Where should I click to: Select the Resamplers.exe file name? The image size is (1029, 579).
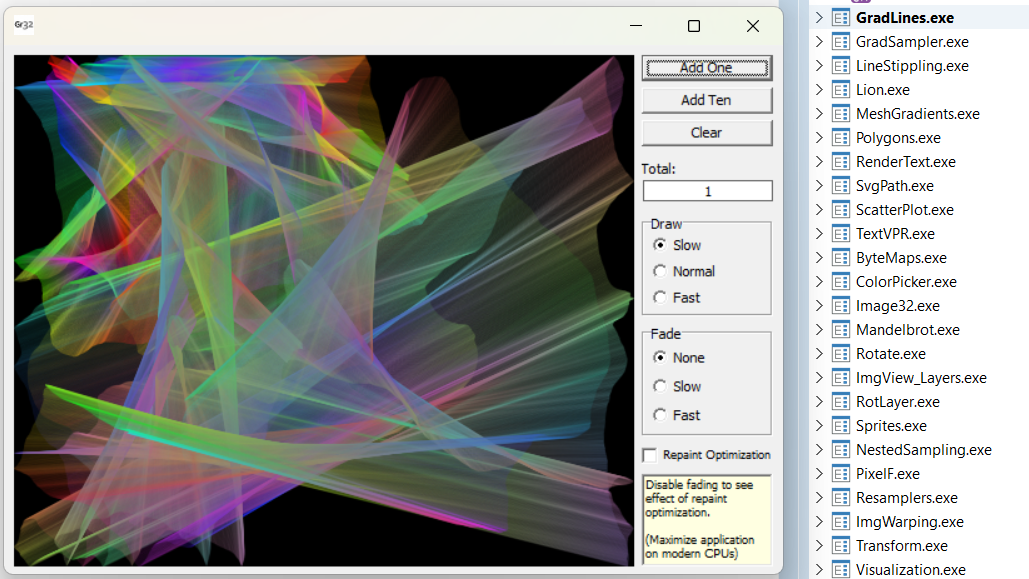[x=907, y=498]
